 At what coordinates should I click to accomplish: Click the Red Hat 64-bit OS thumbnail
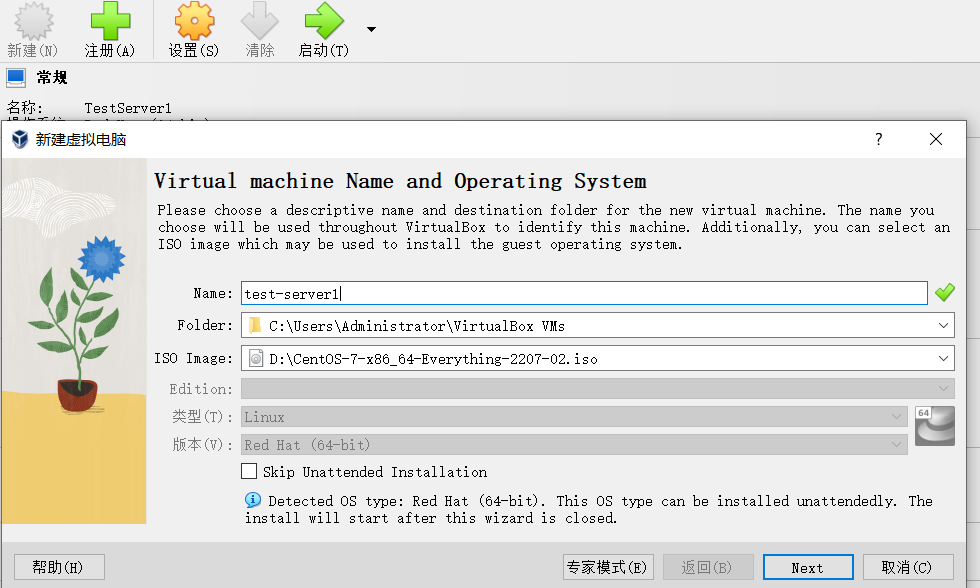(935, 426)
